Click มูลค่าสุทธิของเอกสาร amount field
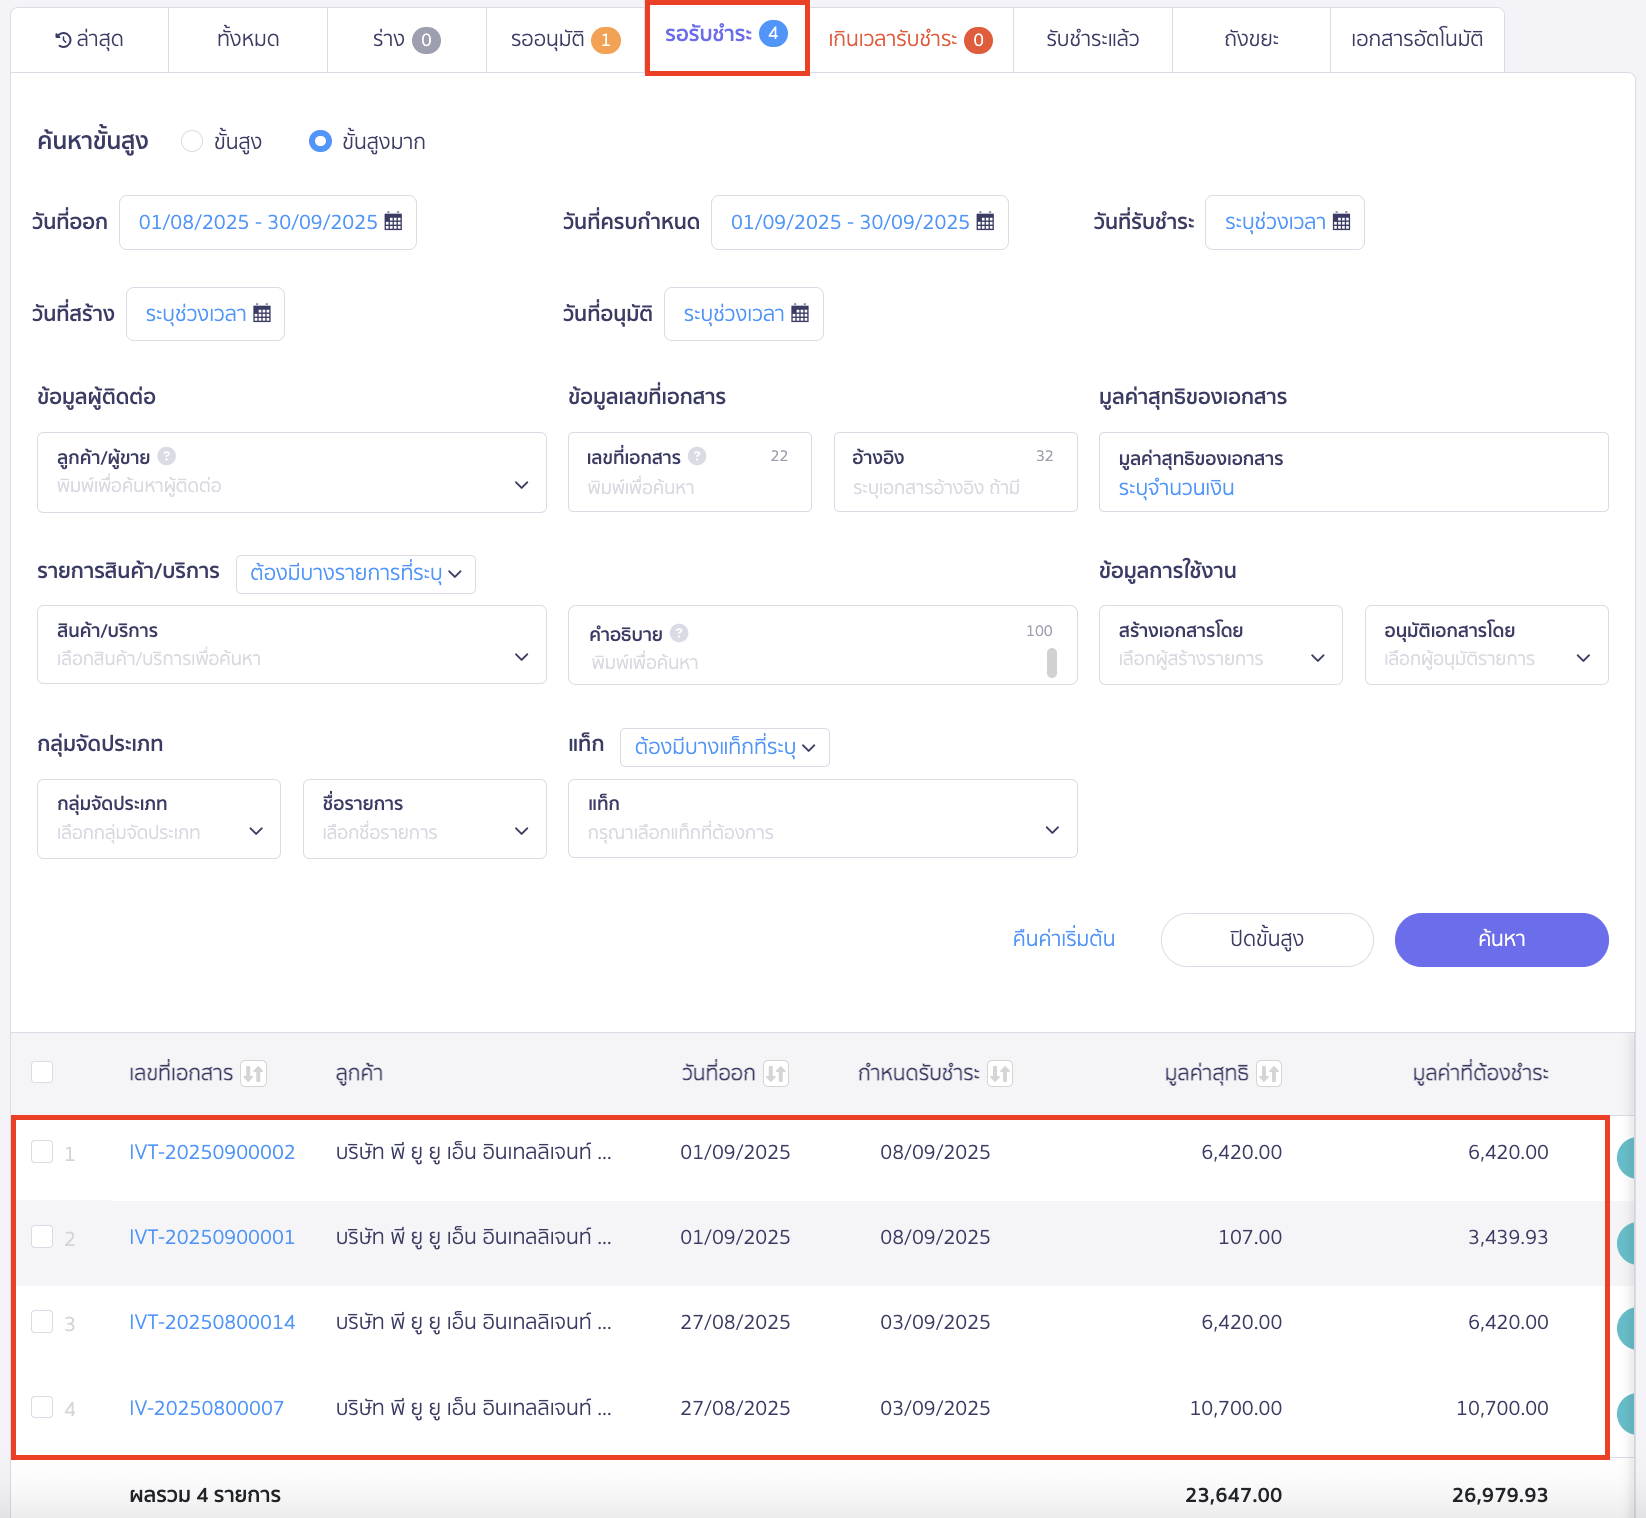Image resolution: width=1646 pixels, height=1518 pixels. tap(1354, 472)
